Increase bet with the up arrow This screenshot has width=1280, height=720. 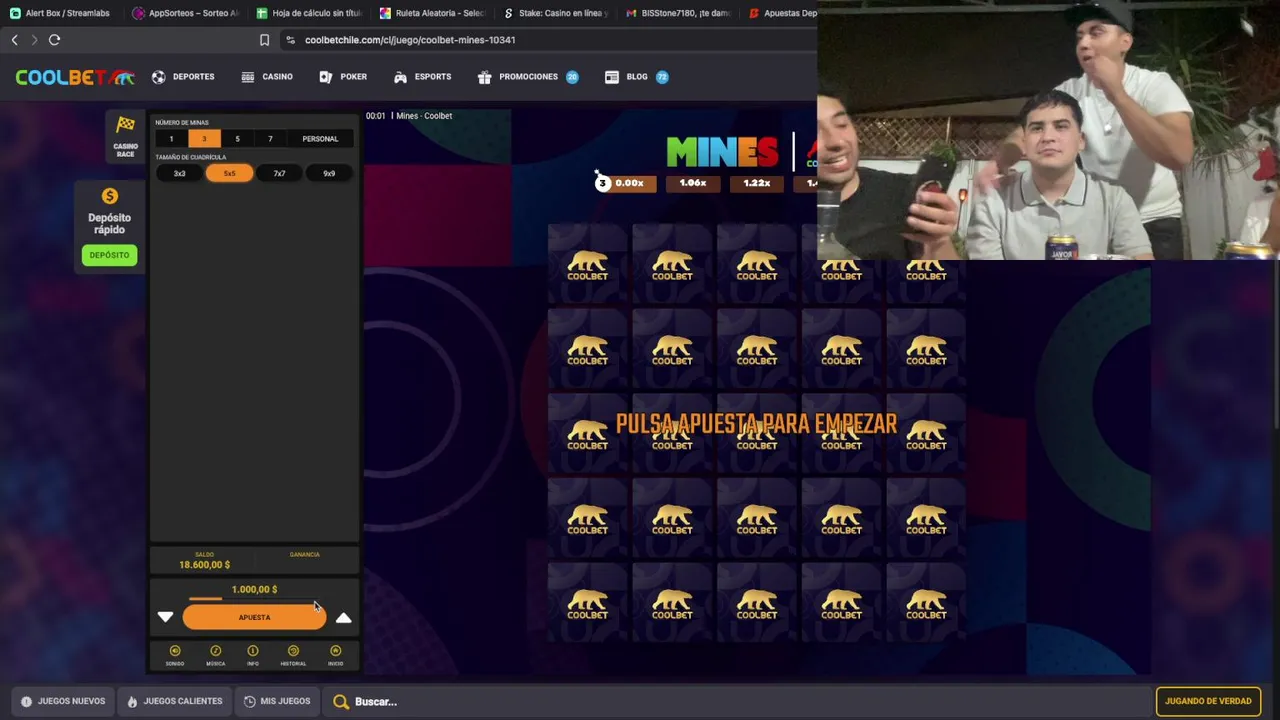coord(343,618)
